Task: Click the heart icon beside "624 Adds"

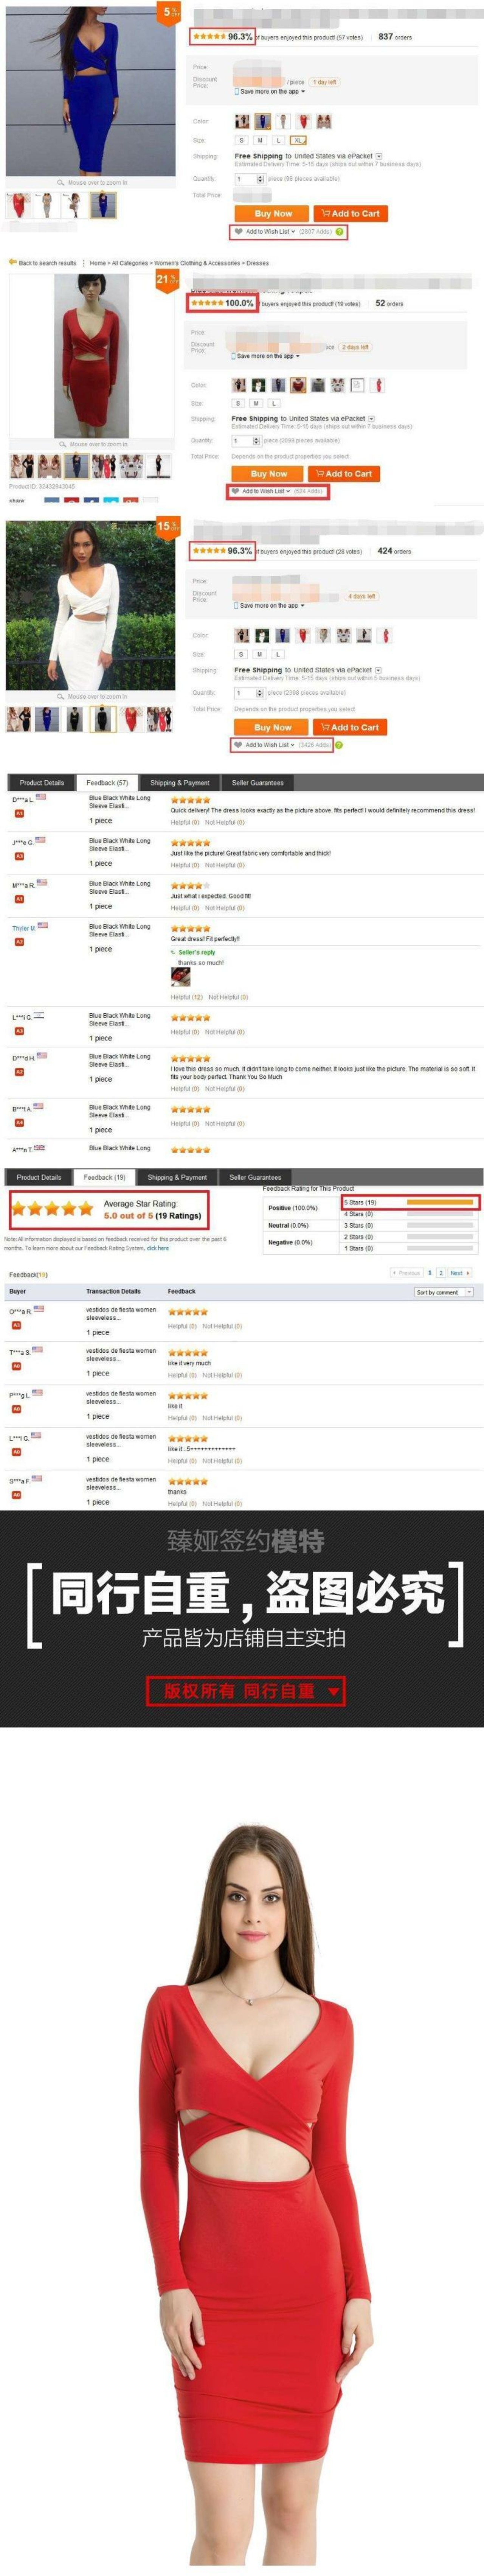Action: click(x=235, y=491)
